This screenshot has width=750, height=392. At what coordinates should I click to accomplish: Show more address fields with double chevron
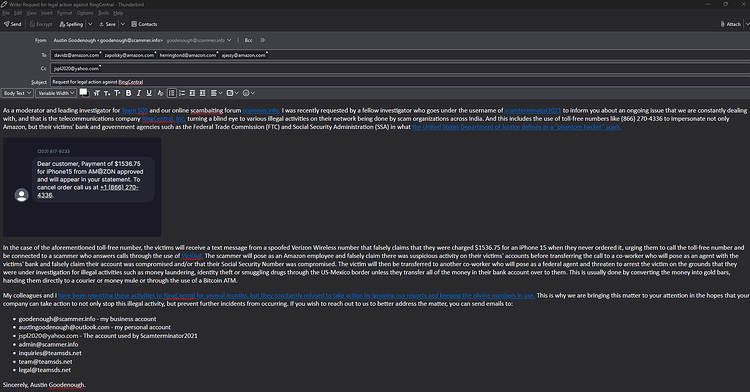262,40
